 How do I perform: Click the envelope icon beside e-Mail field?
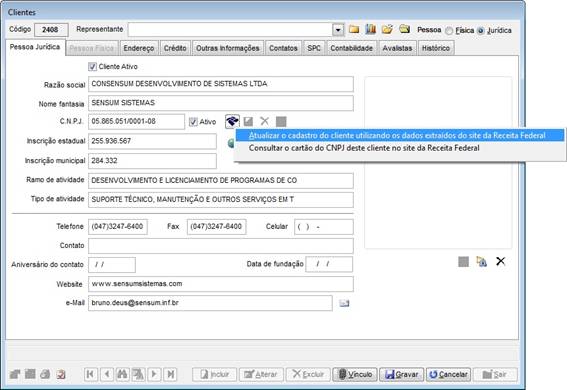(x=344, y=303)
